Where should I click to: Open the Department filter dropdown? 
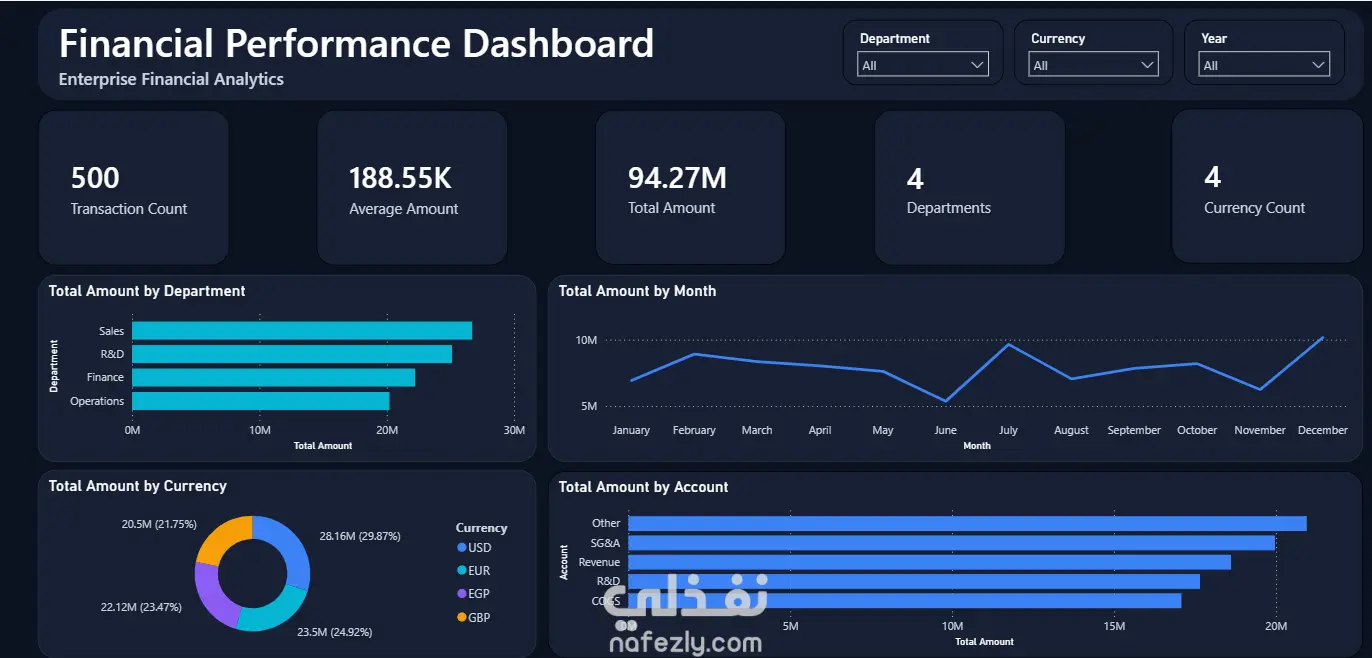[923, 65]
